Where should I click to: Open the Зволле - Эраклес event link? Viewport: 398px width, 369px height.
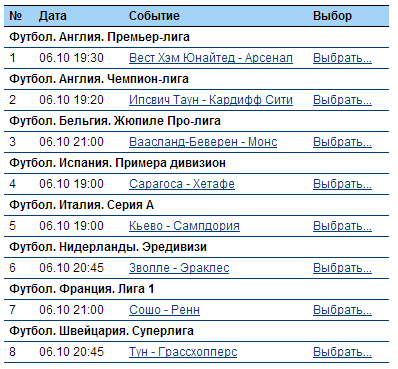click(x=179, y=268)
